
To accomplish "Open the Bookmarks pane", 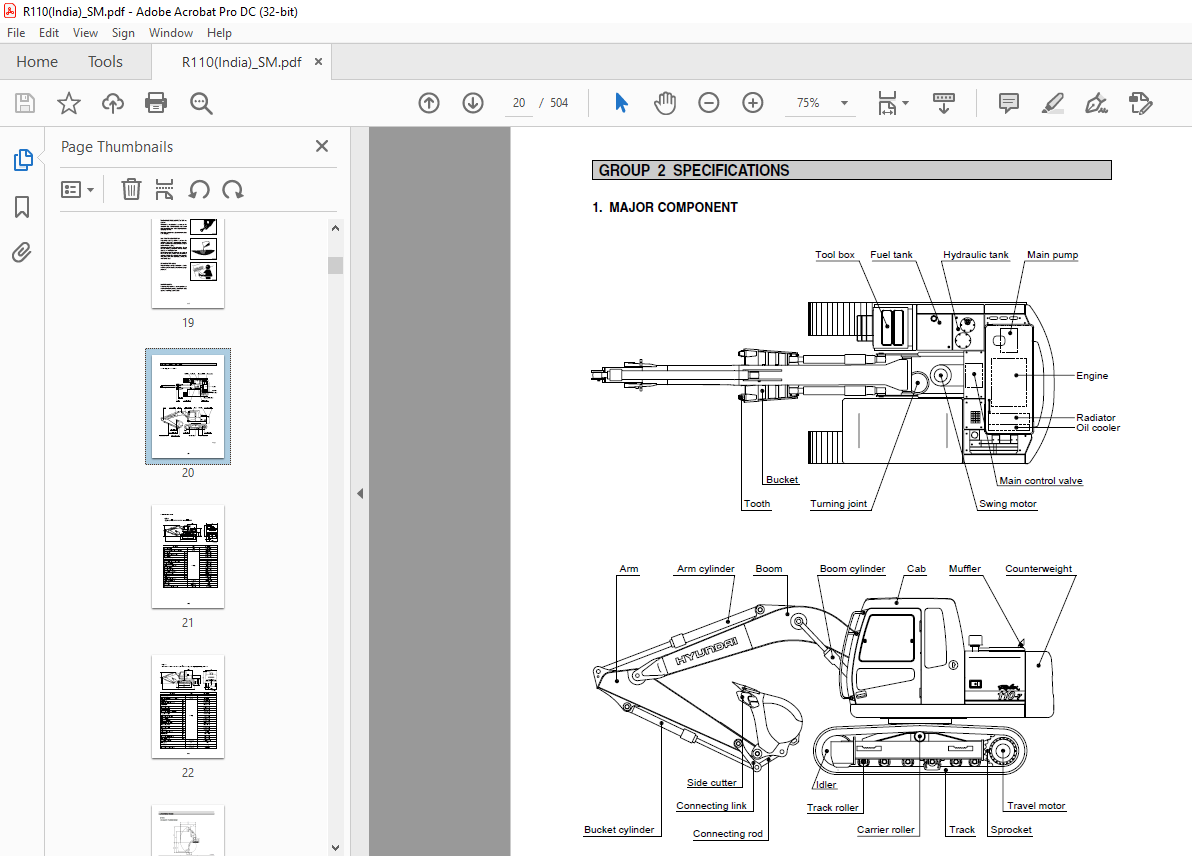I will [x=22, y=207].
